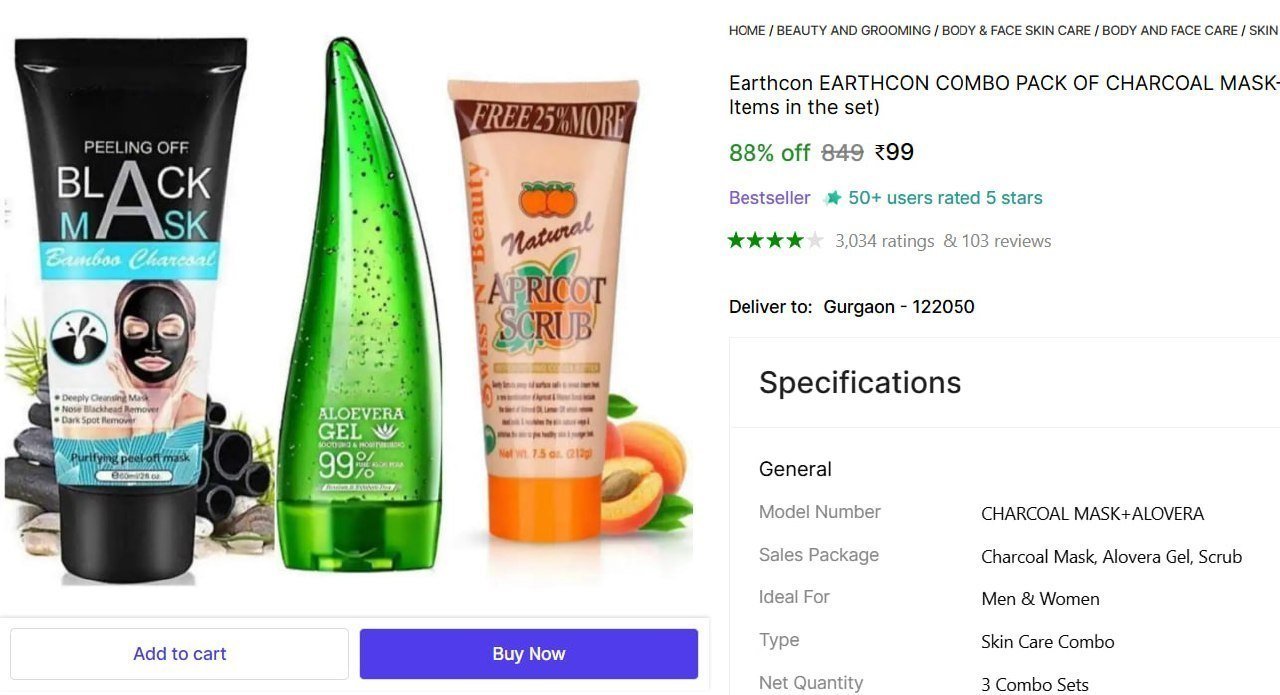The width and height of the screenshot is (1280, 695).
Task: Click the ₹99 sale price
Action: [x=894, y=152]
